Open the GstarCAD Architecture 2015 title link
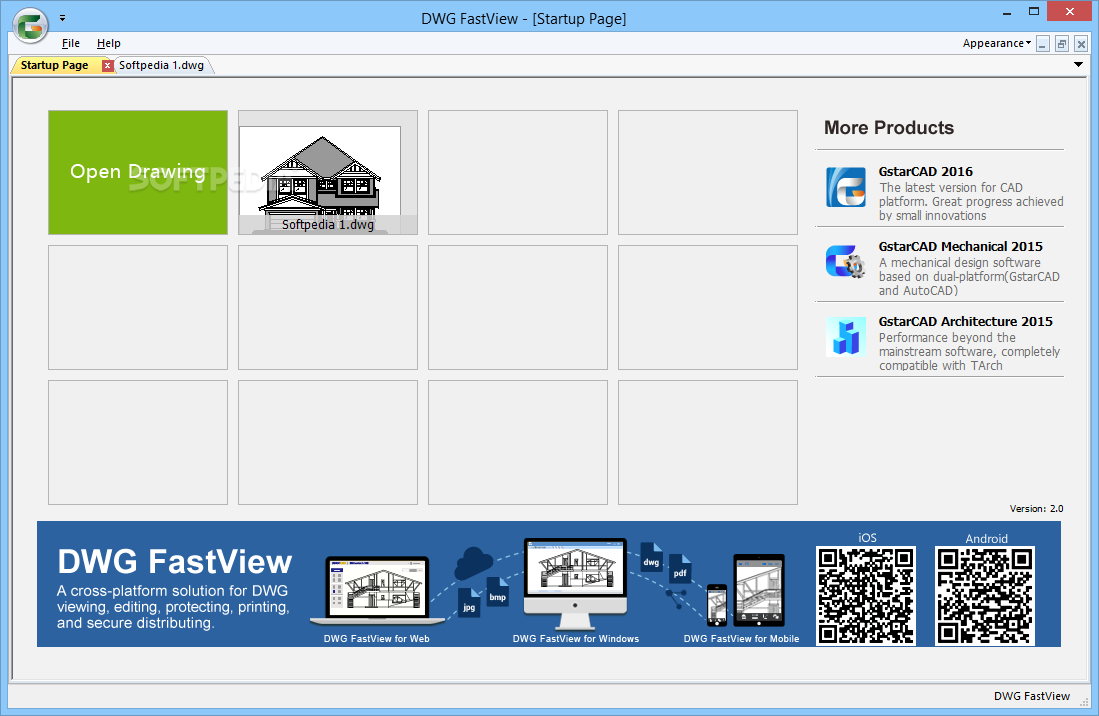The image size is (1099, 716). pyautogui.click(x=965, y=322)
